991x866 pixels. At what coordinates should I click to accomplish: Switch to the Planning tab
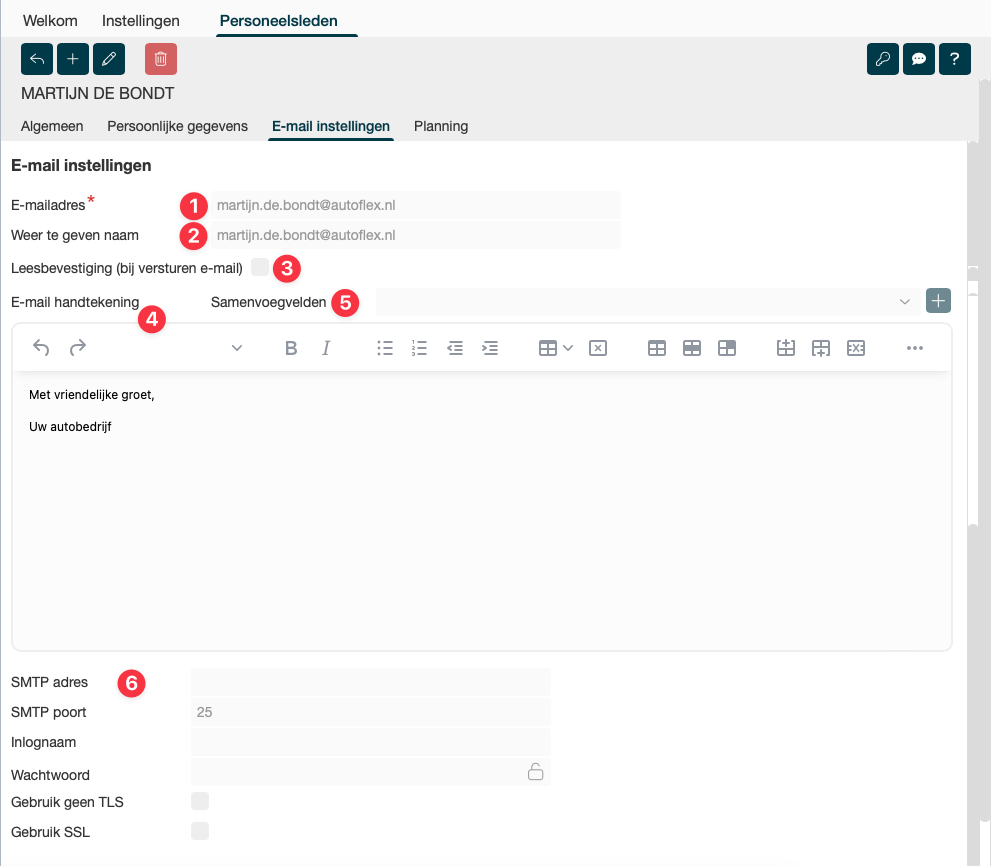coord(441,126)
